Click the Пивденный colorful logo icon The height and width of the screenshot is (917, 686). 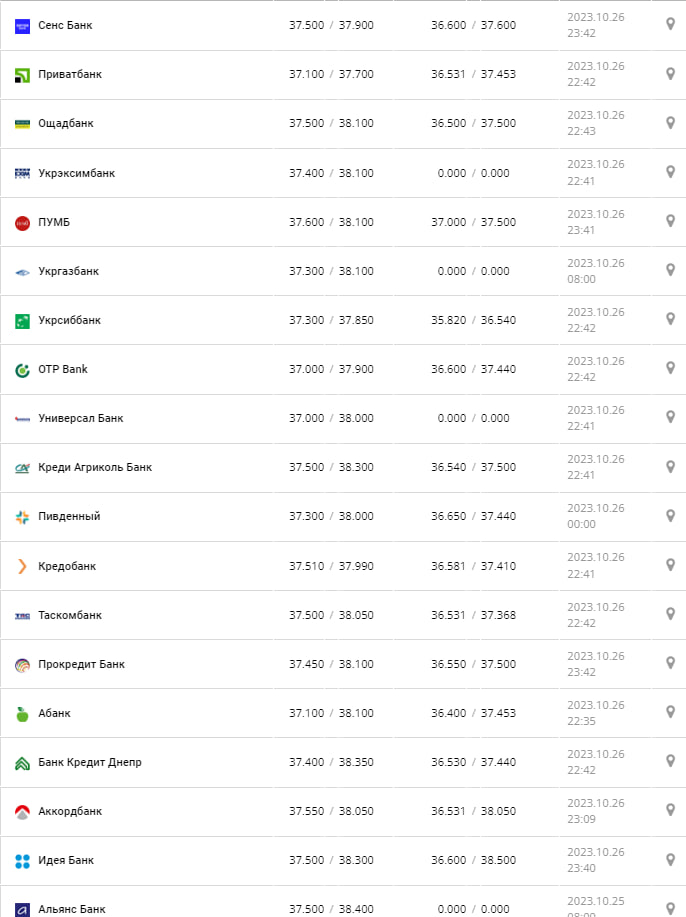22,517
